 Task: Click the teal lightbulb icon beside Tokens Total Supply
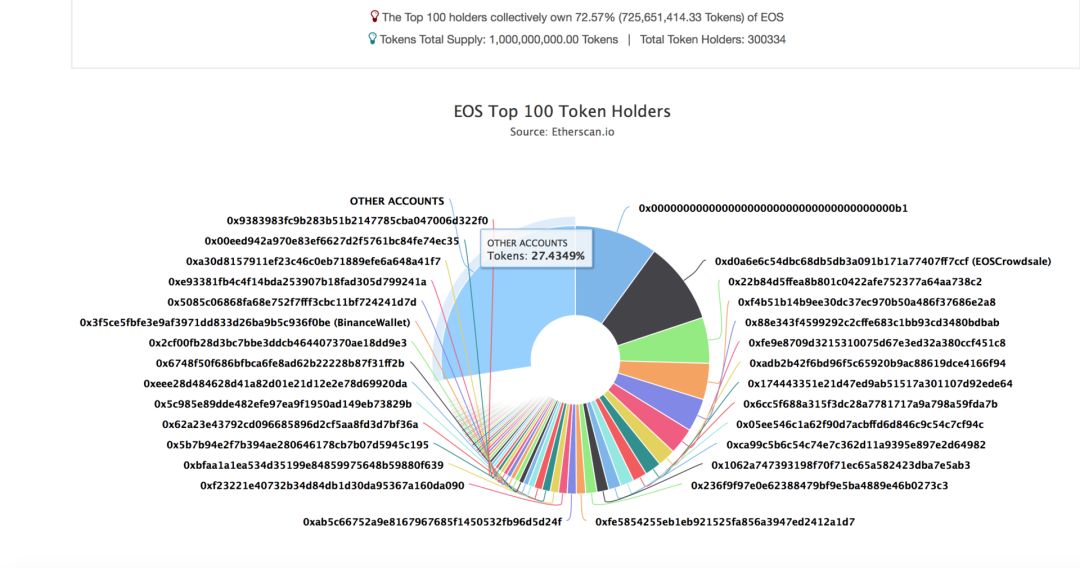pyautogui.click(x=373, y=39)
